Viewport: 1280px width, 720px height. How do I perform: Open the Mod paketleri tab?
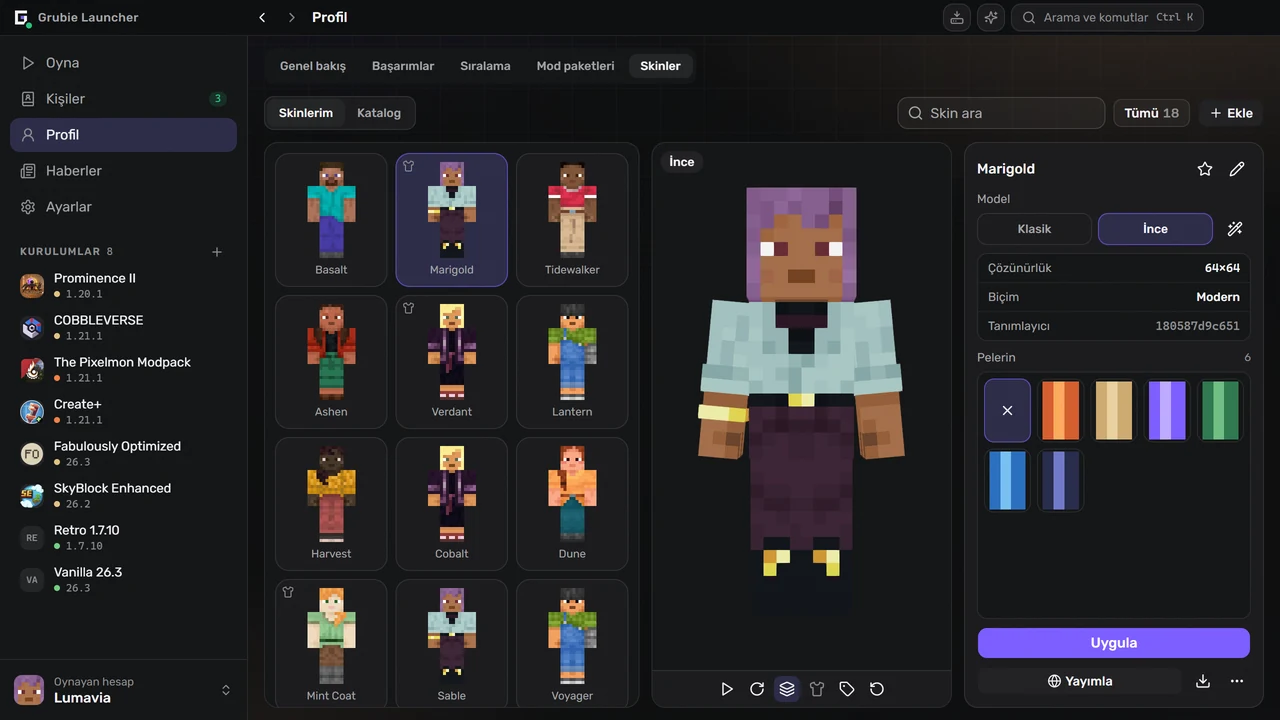pos(576,66)
